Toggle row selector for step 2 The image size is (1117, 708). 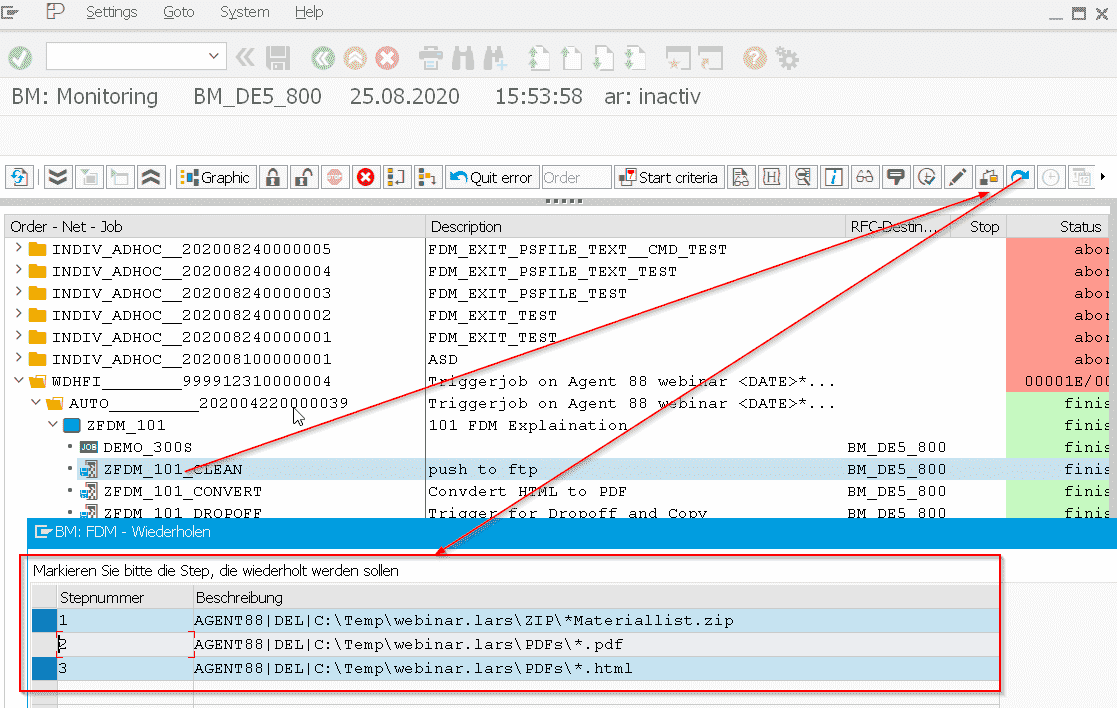[44, 645]
